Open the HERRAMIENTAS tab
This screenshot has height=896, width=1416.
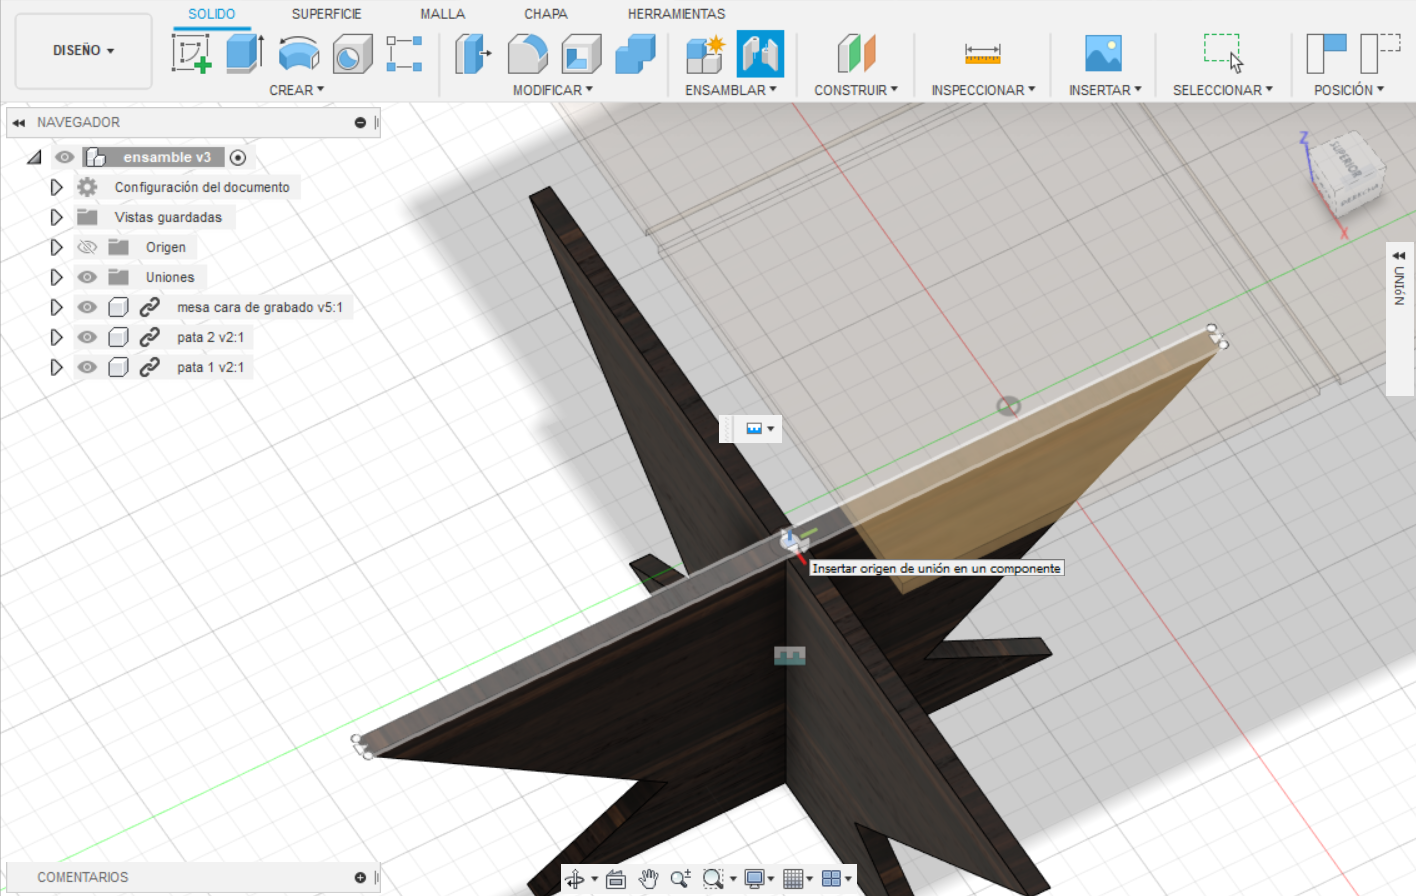pyautogui.click(x=677, y=14)
